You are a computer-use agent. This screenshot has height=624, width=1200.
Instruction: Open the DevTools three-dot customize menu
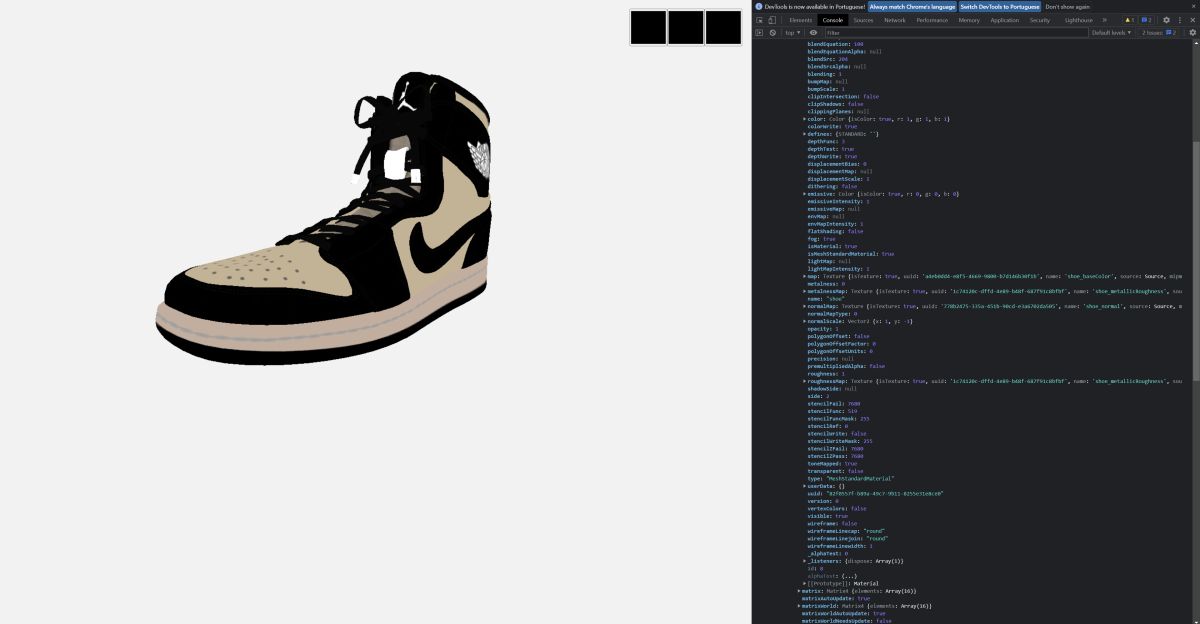pyautogui.click(x=1179, y=20)
